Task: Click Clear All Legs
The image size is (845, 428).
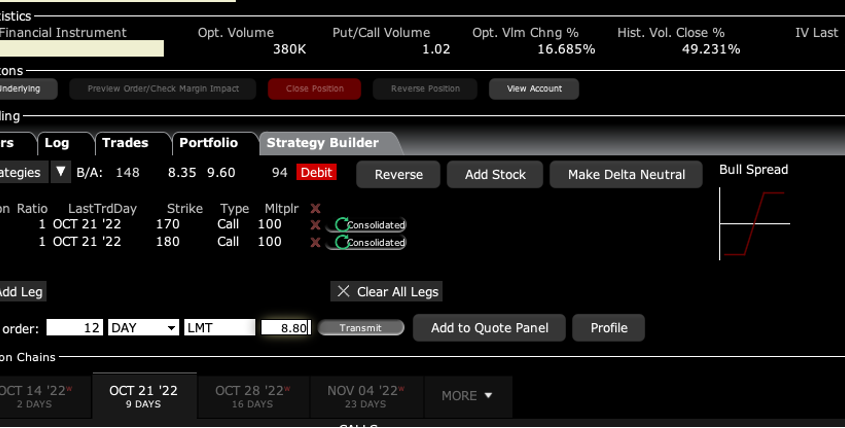Action: [x=386, y=292]
